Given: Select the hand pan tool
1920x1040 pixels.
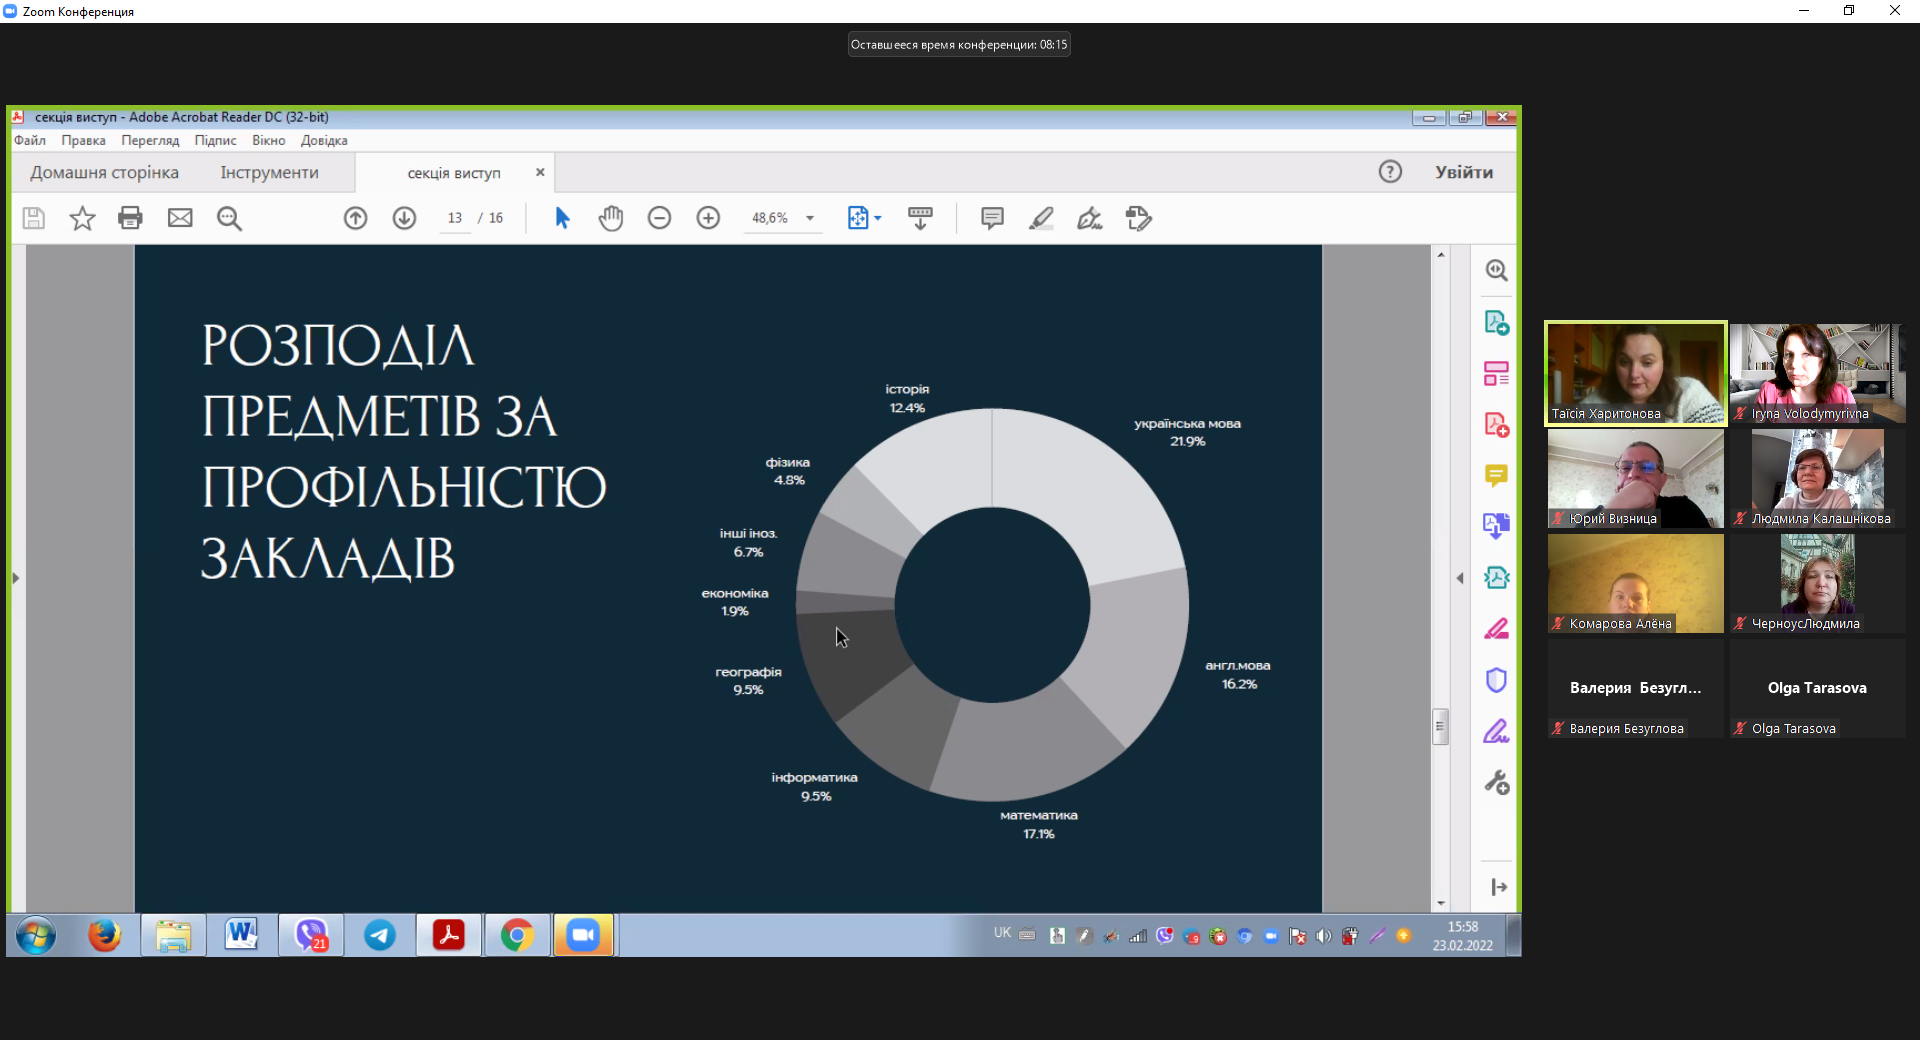Looking at the screenshot, I should pos(610,218).
